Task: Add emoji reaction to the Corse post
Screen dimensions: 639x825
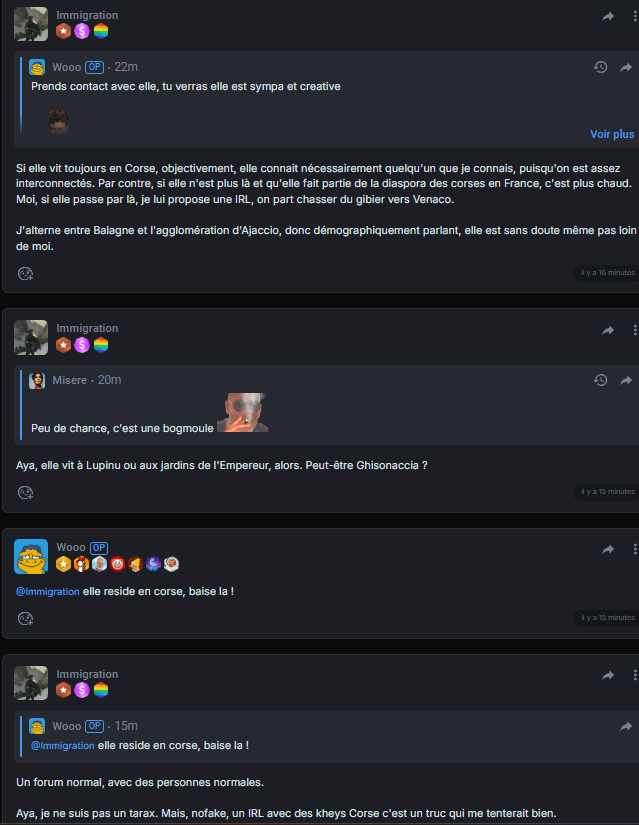Action: pos(25,274)
